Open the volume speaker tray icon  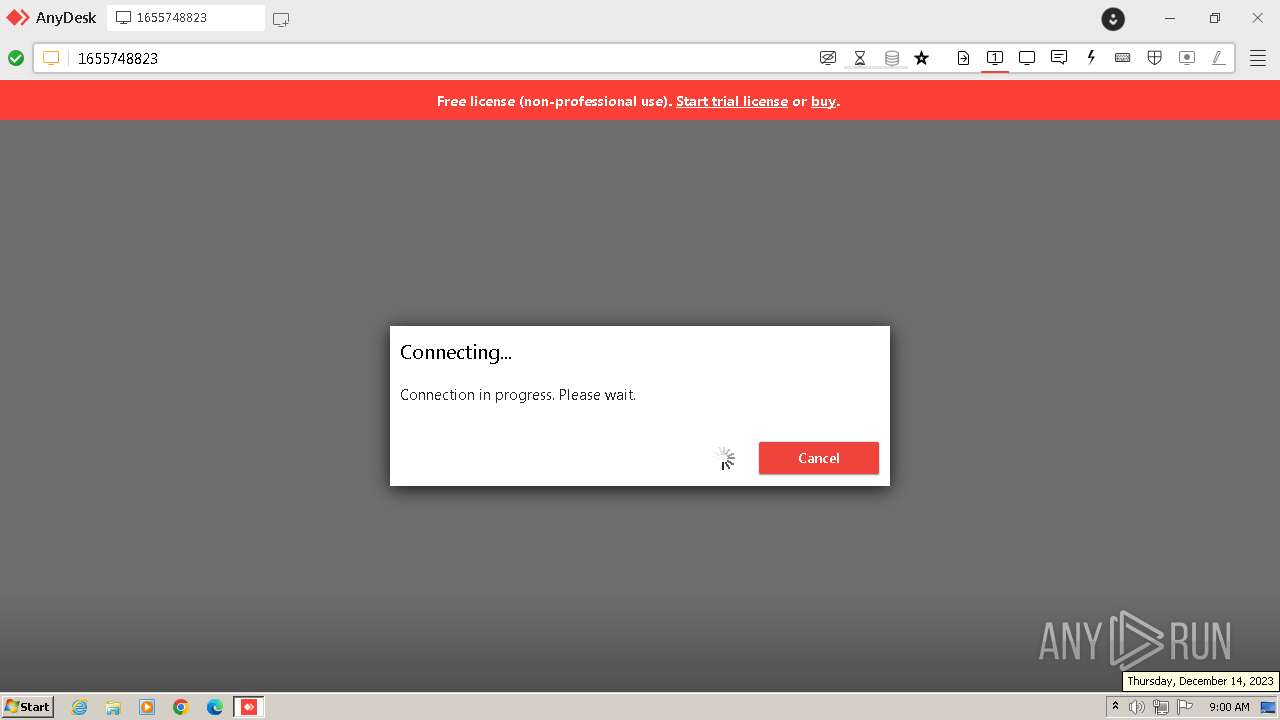click(1137, 707)
